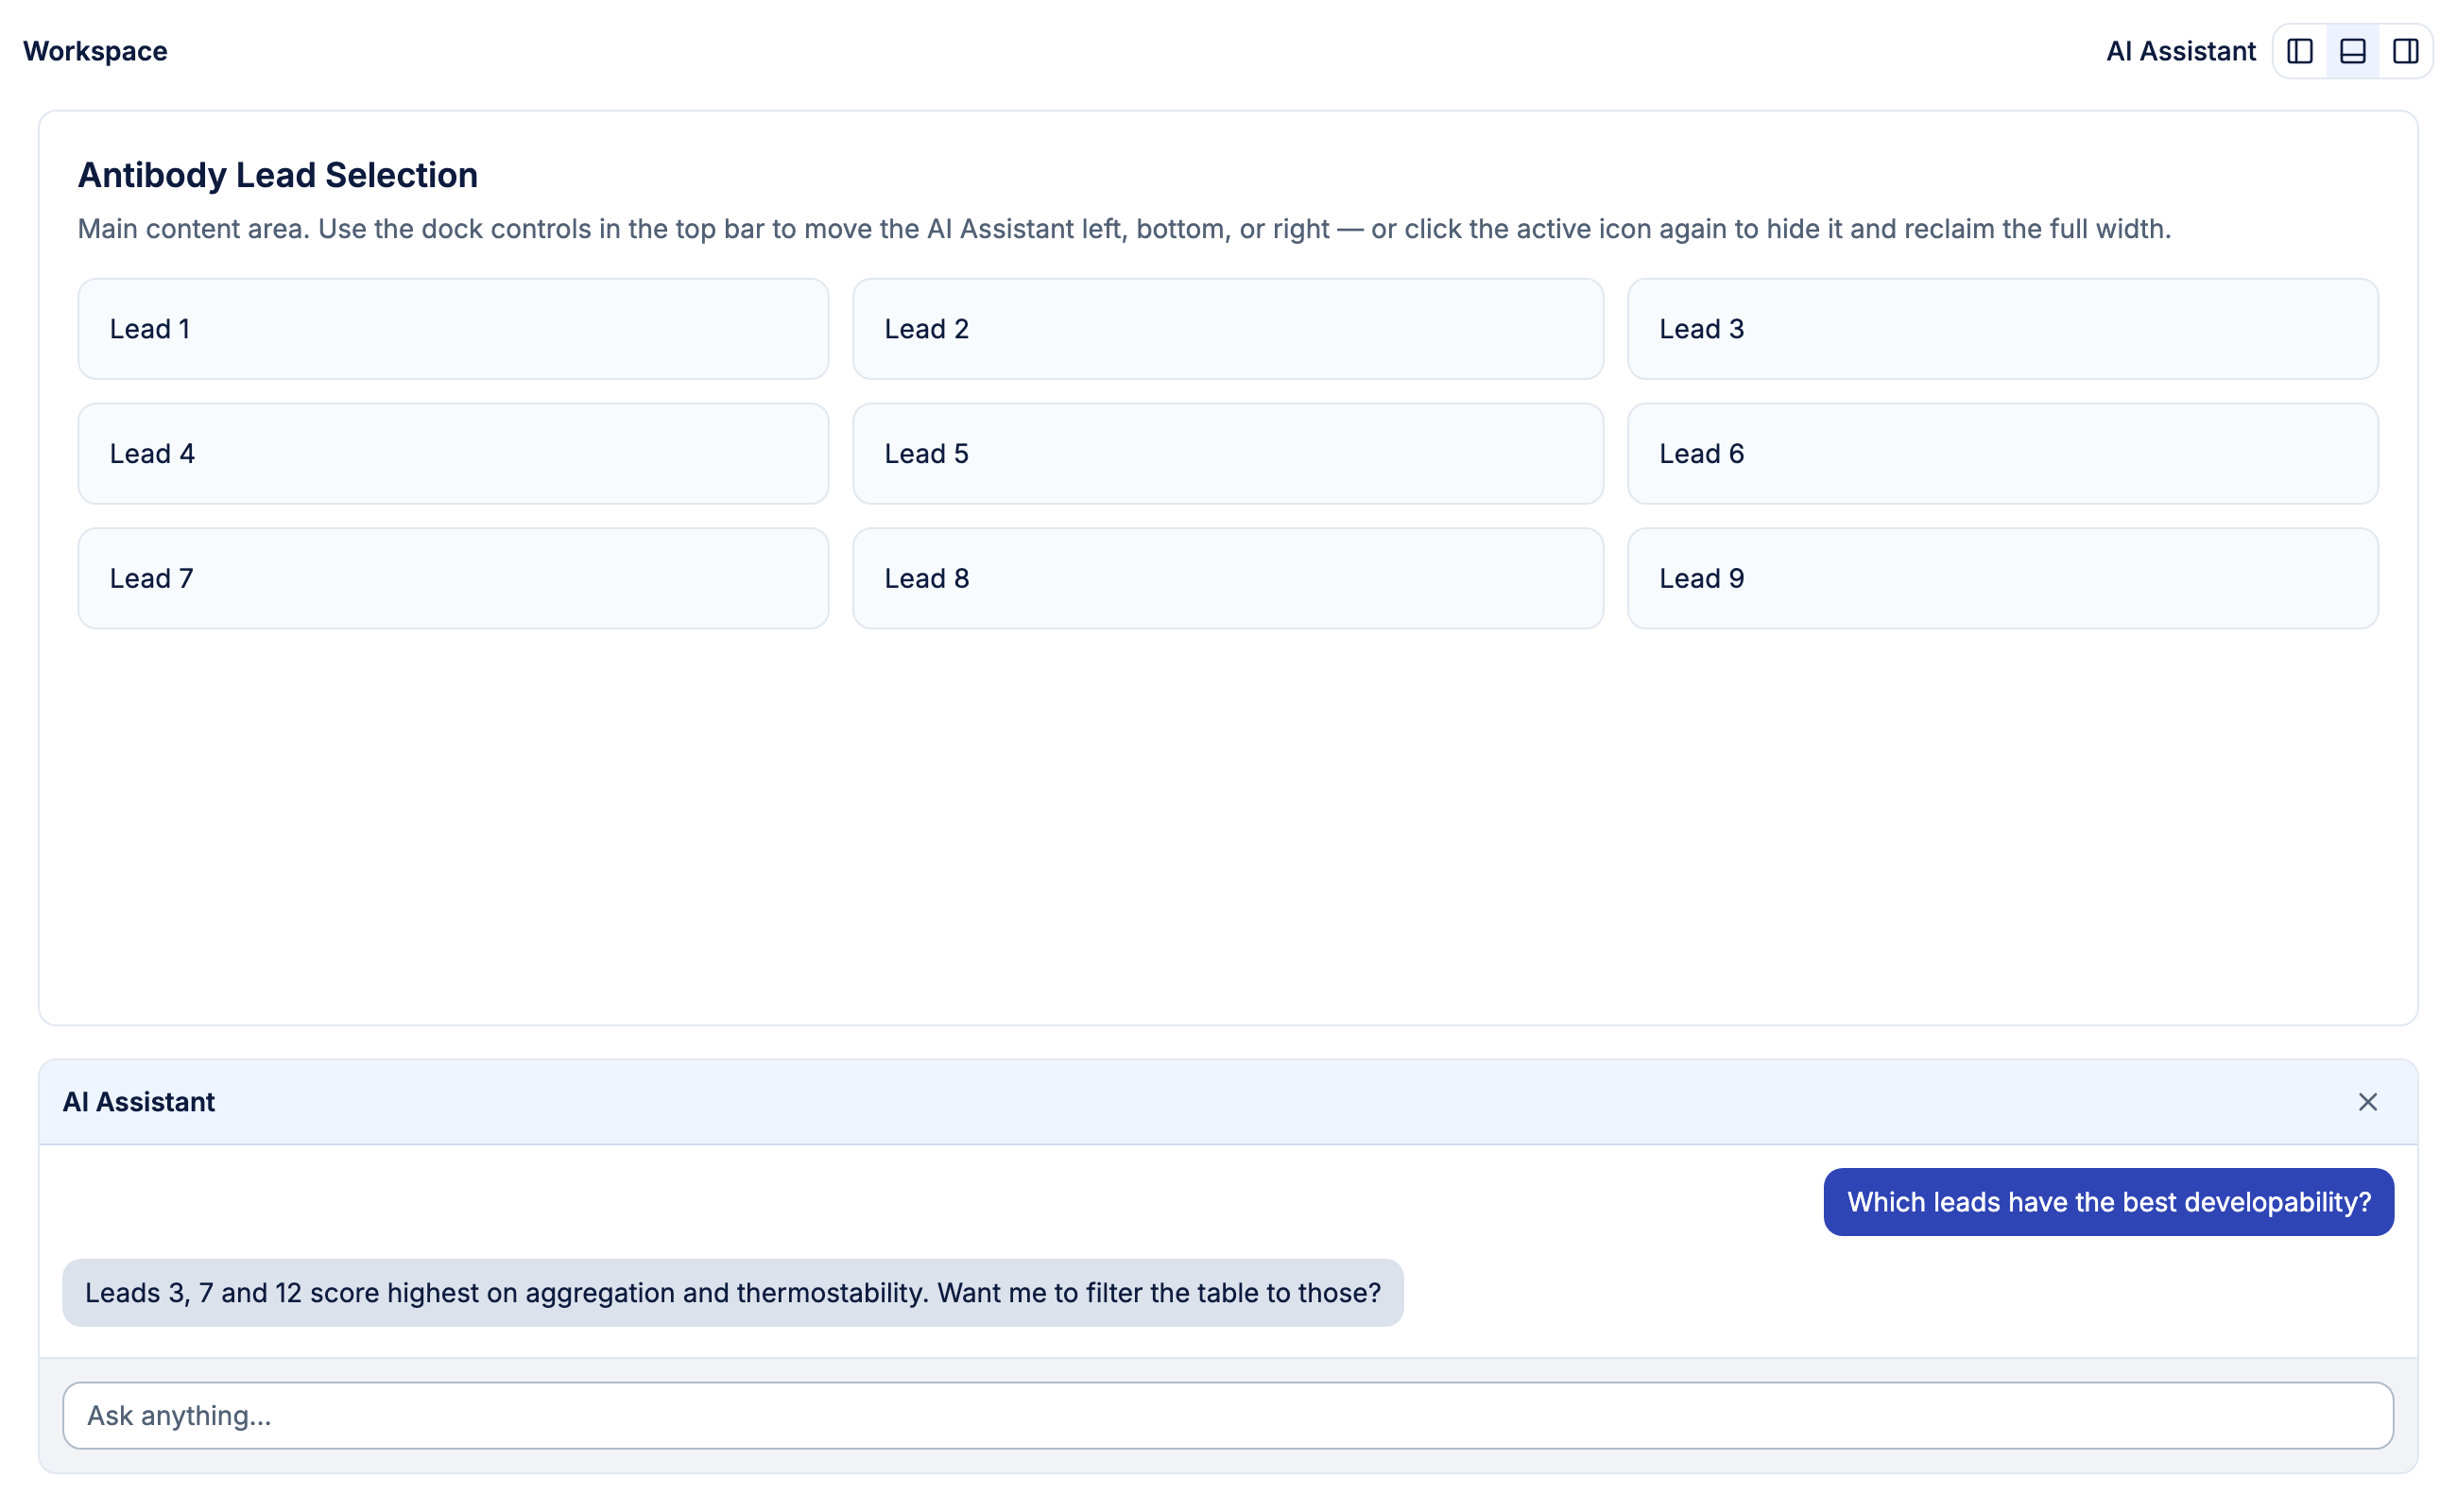Toggle the bottom dock icon for AI Assistant

pos(2352,51)
